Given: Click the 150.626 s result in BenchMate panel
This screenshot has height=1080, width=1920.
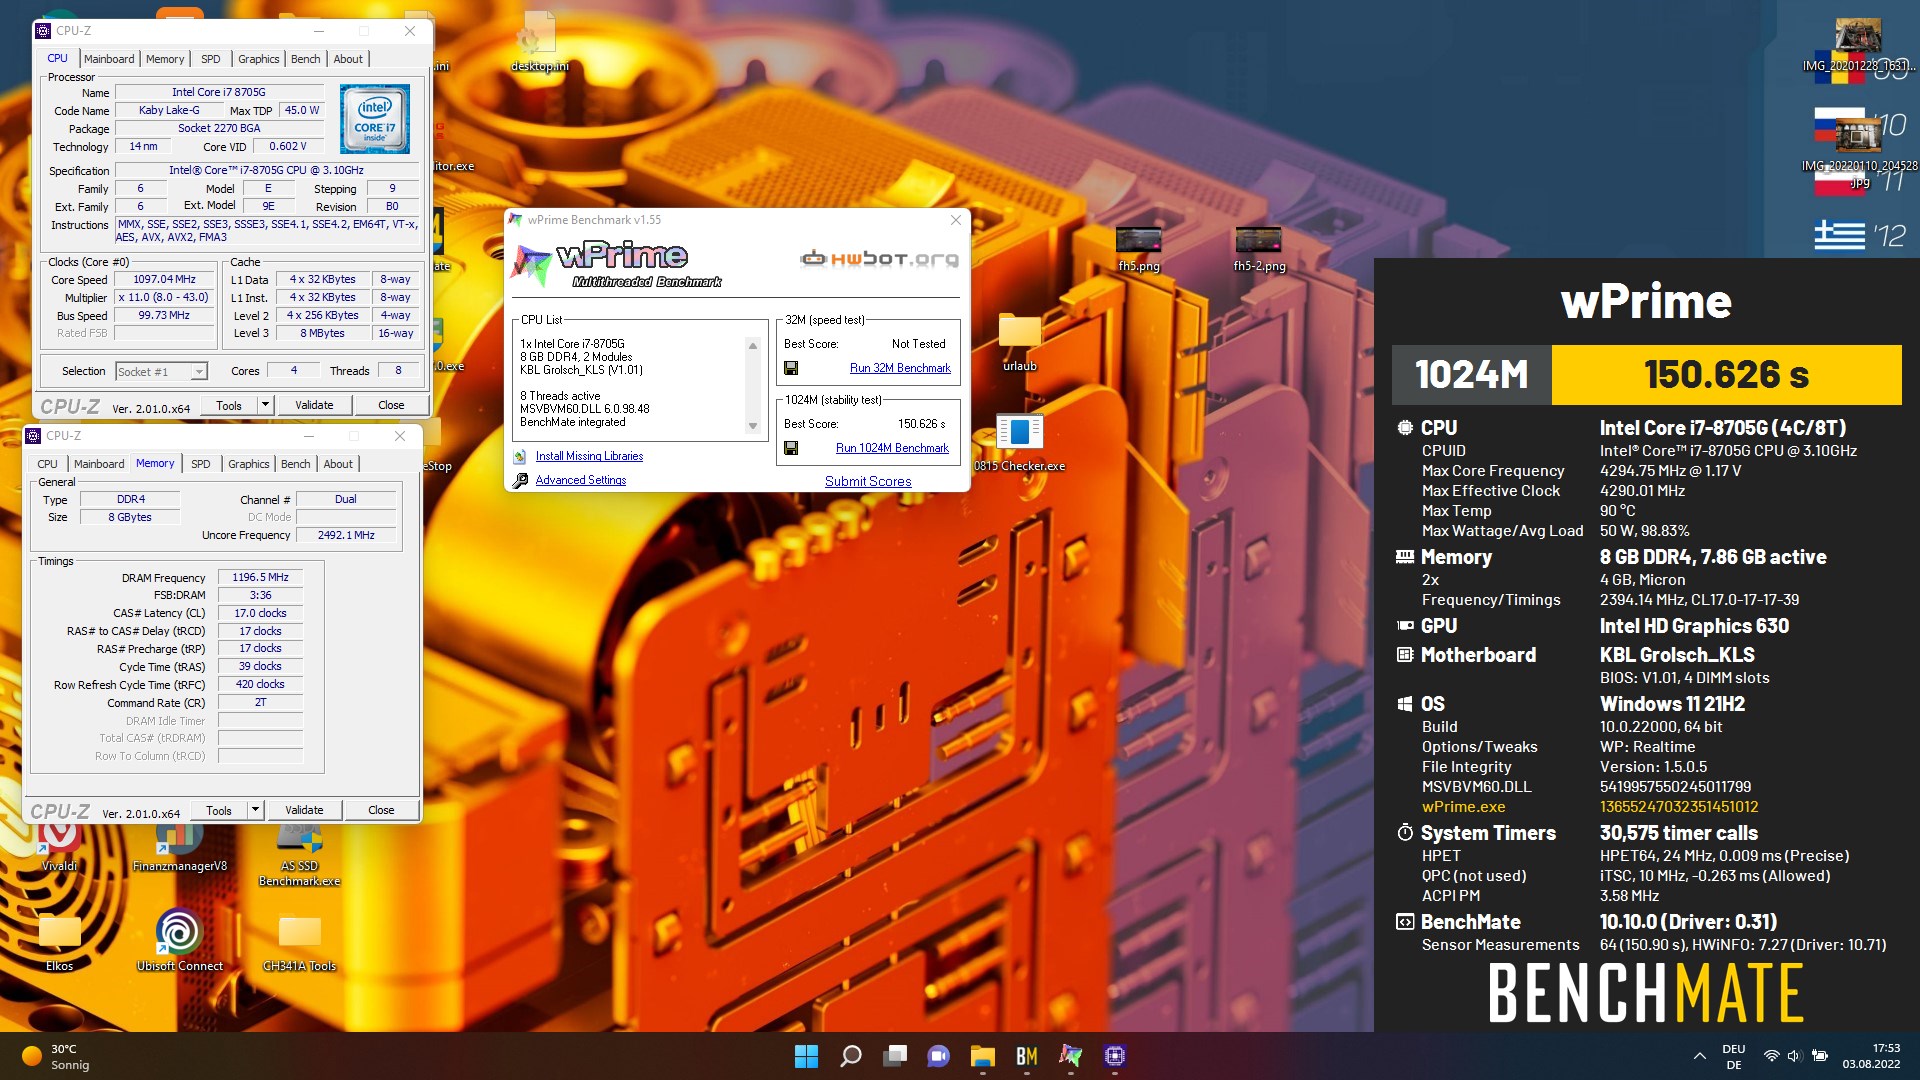Looking at the screenshot, I should pyautogui.click(x=1726, y=375).
